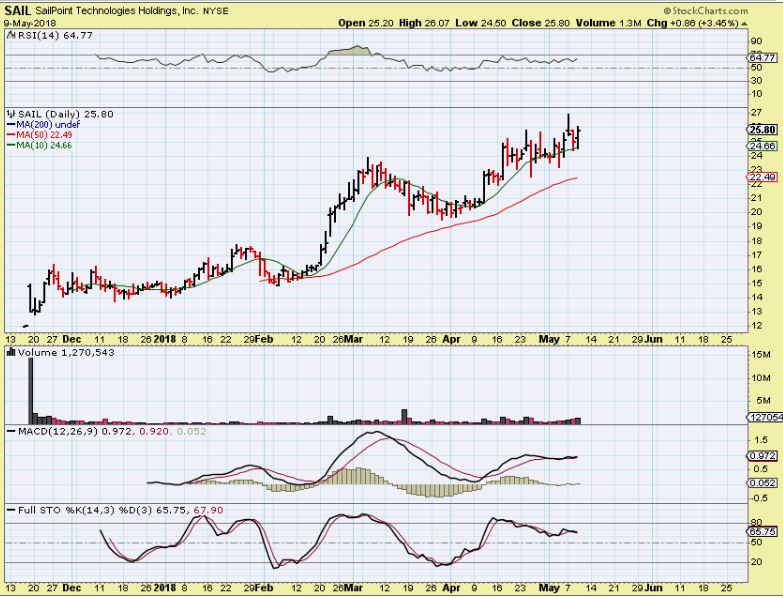Click the blue MA(200) legend line swatch

coord(10,125)
